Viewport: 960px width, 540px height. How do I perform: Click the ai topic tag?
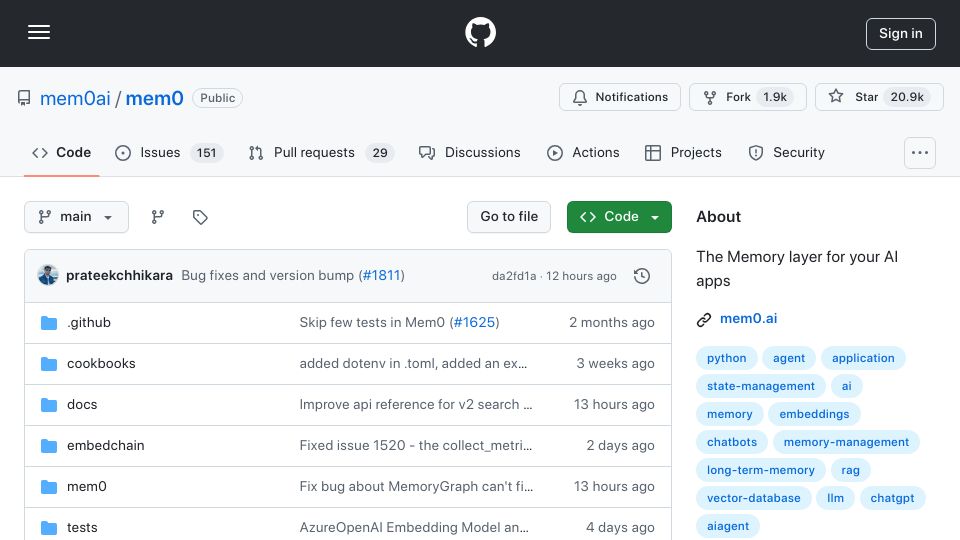coord(846,386)
